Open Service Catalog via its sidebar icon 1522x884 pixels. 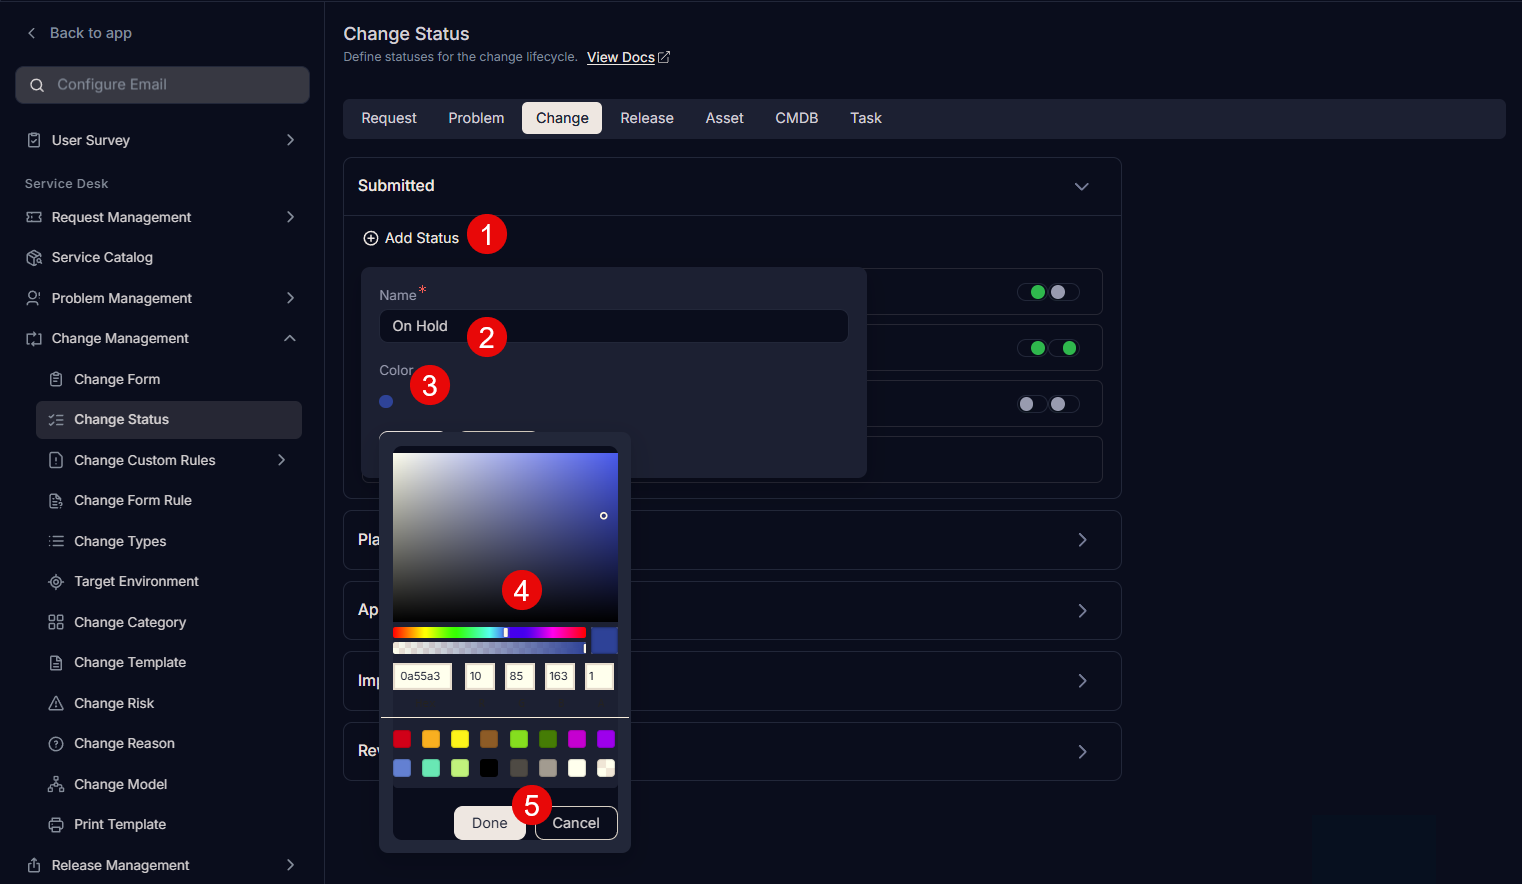point(34,258)
